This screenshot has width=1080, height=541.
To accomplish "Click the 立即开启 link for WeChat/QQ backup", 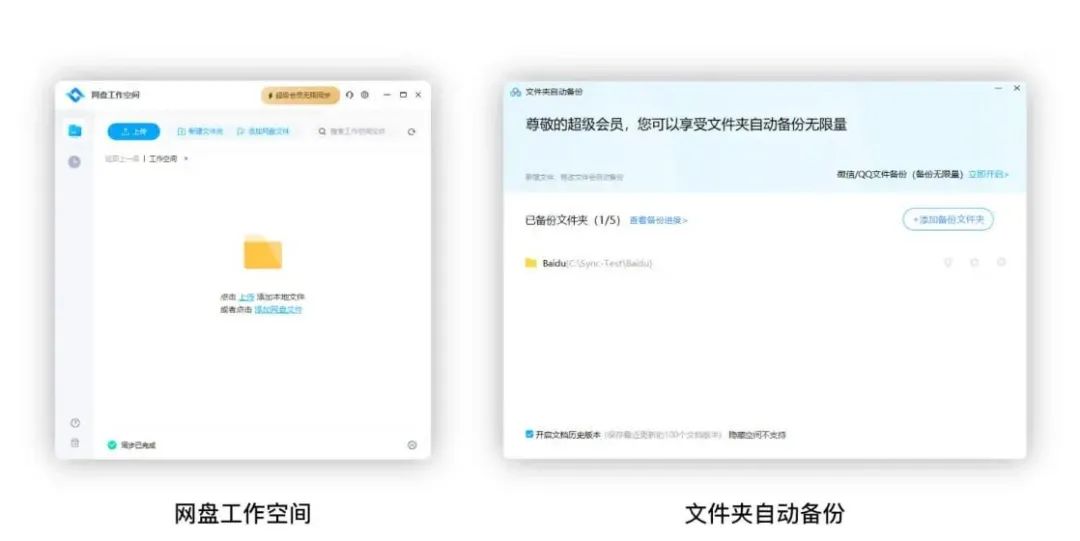I will 988,174.
